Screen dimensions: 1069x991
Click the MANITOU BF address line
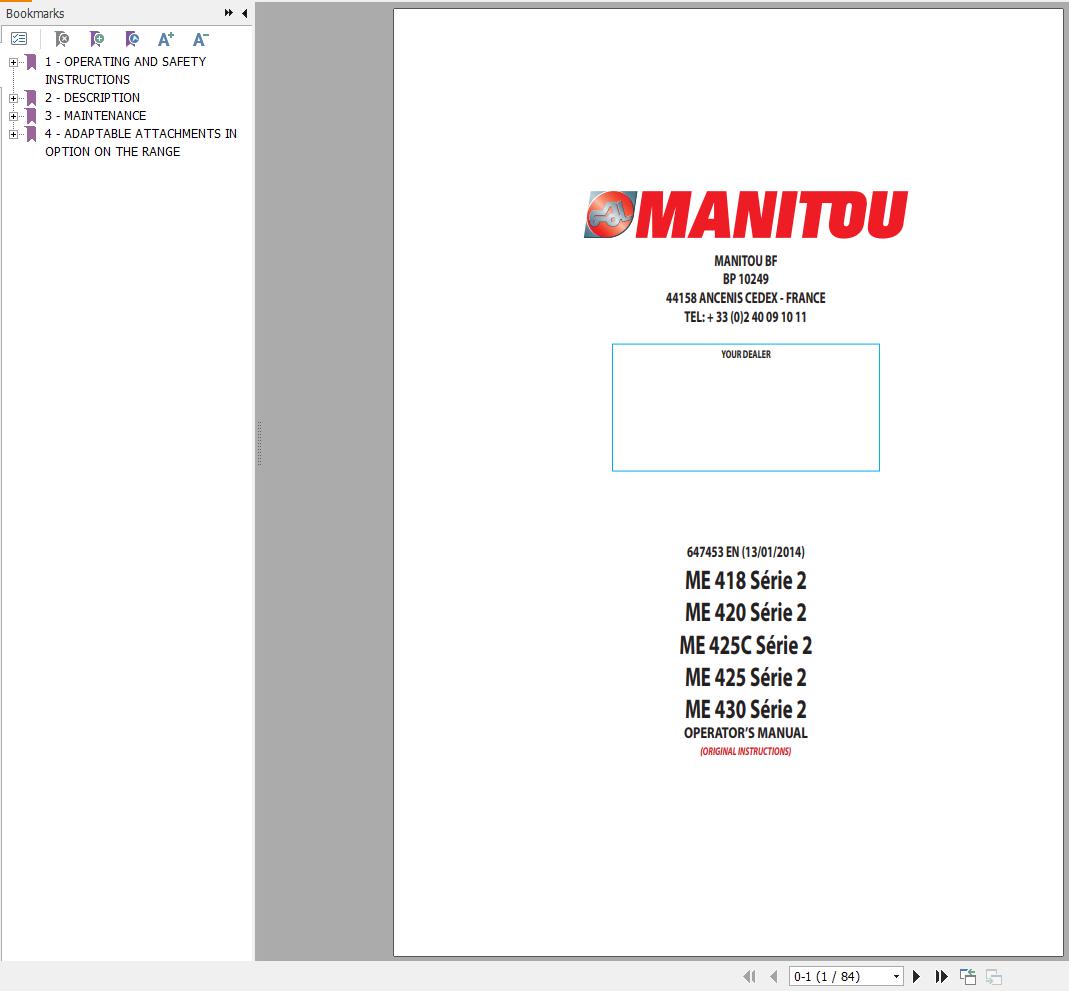point(746,261)
